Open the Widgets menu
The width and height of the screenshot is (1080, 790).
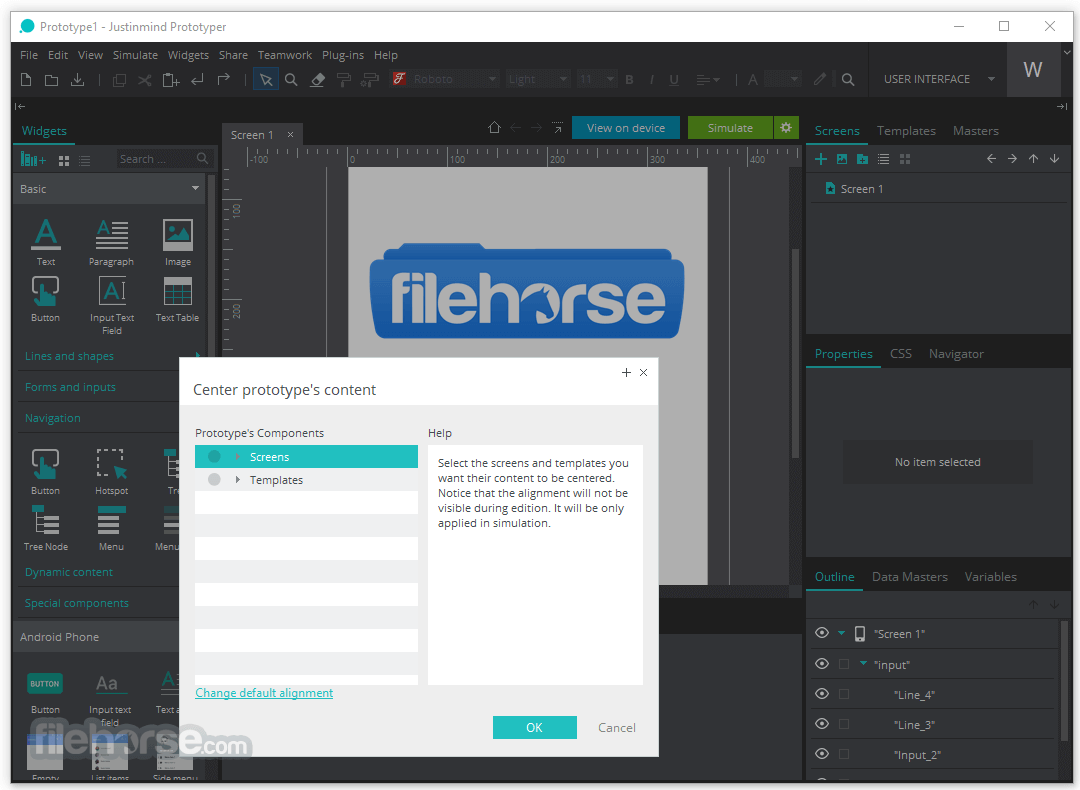click(x=188, y=55)
